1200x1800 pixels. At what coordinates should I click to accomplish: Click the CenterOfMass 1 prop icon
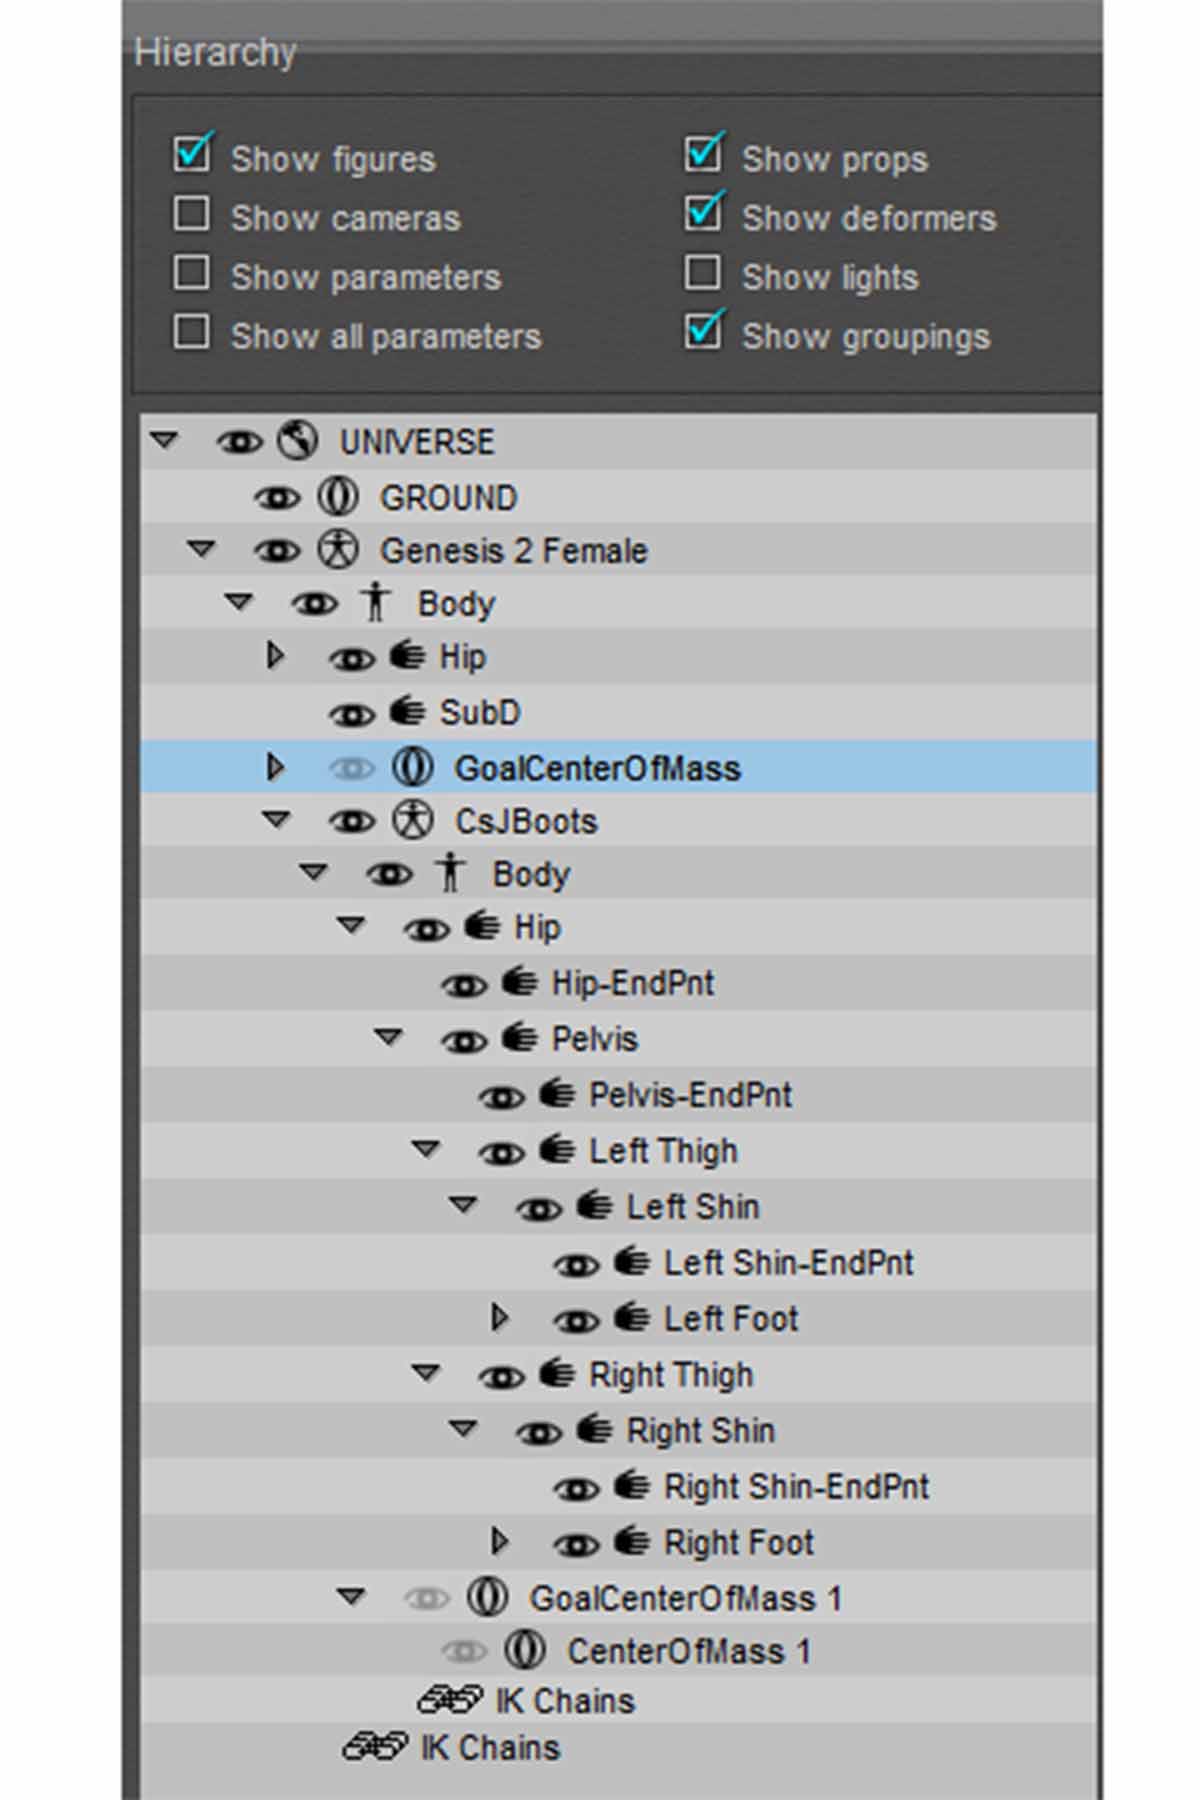click(x=524, y=1650)
